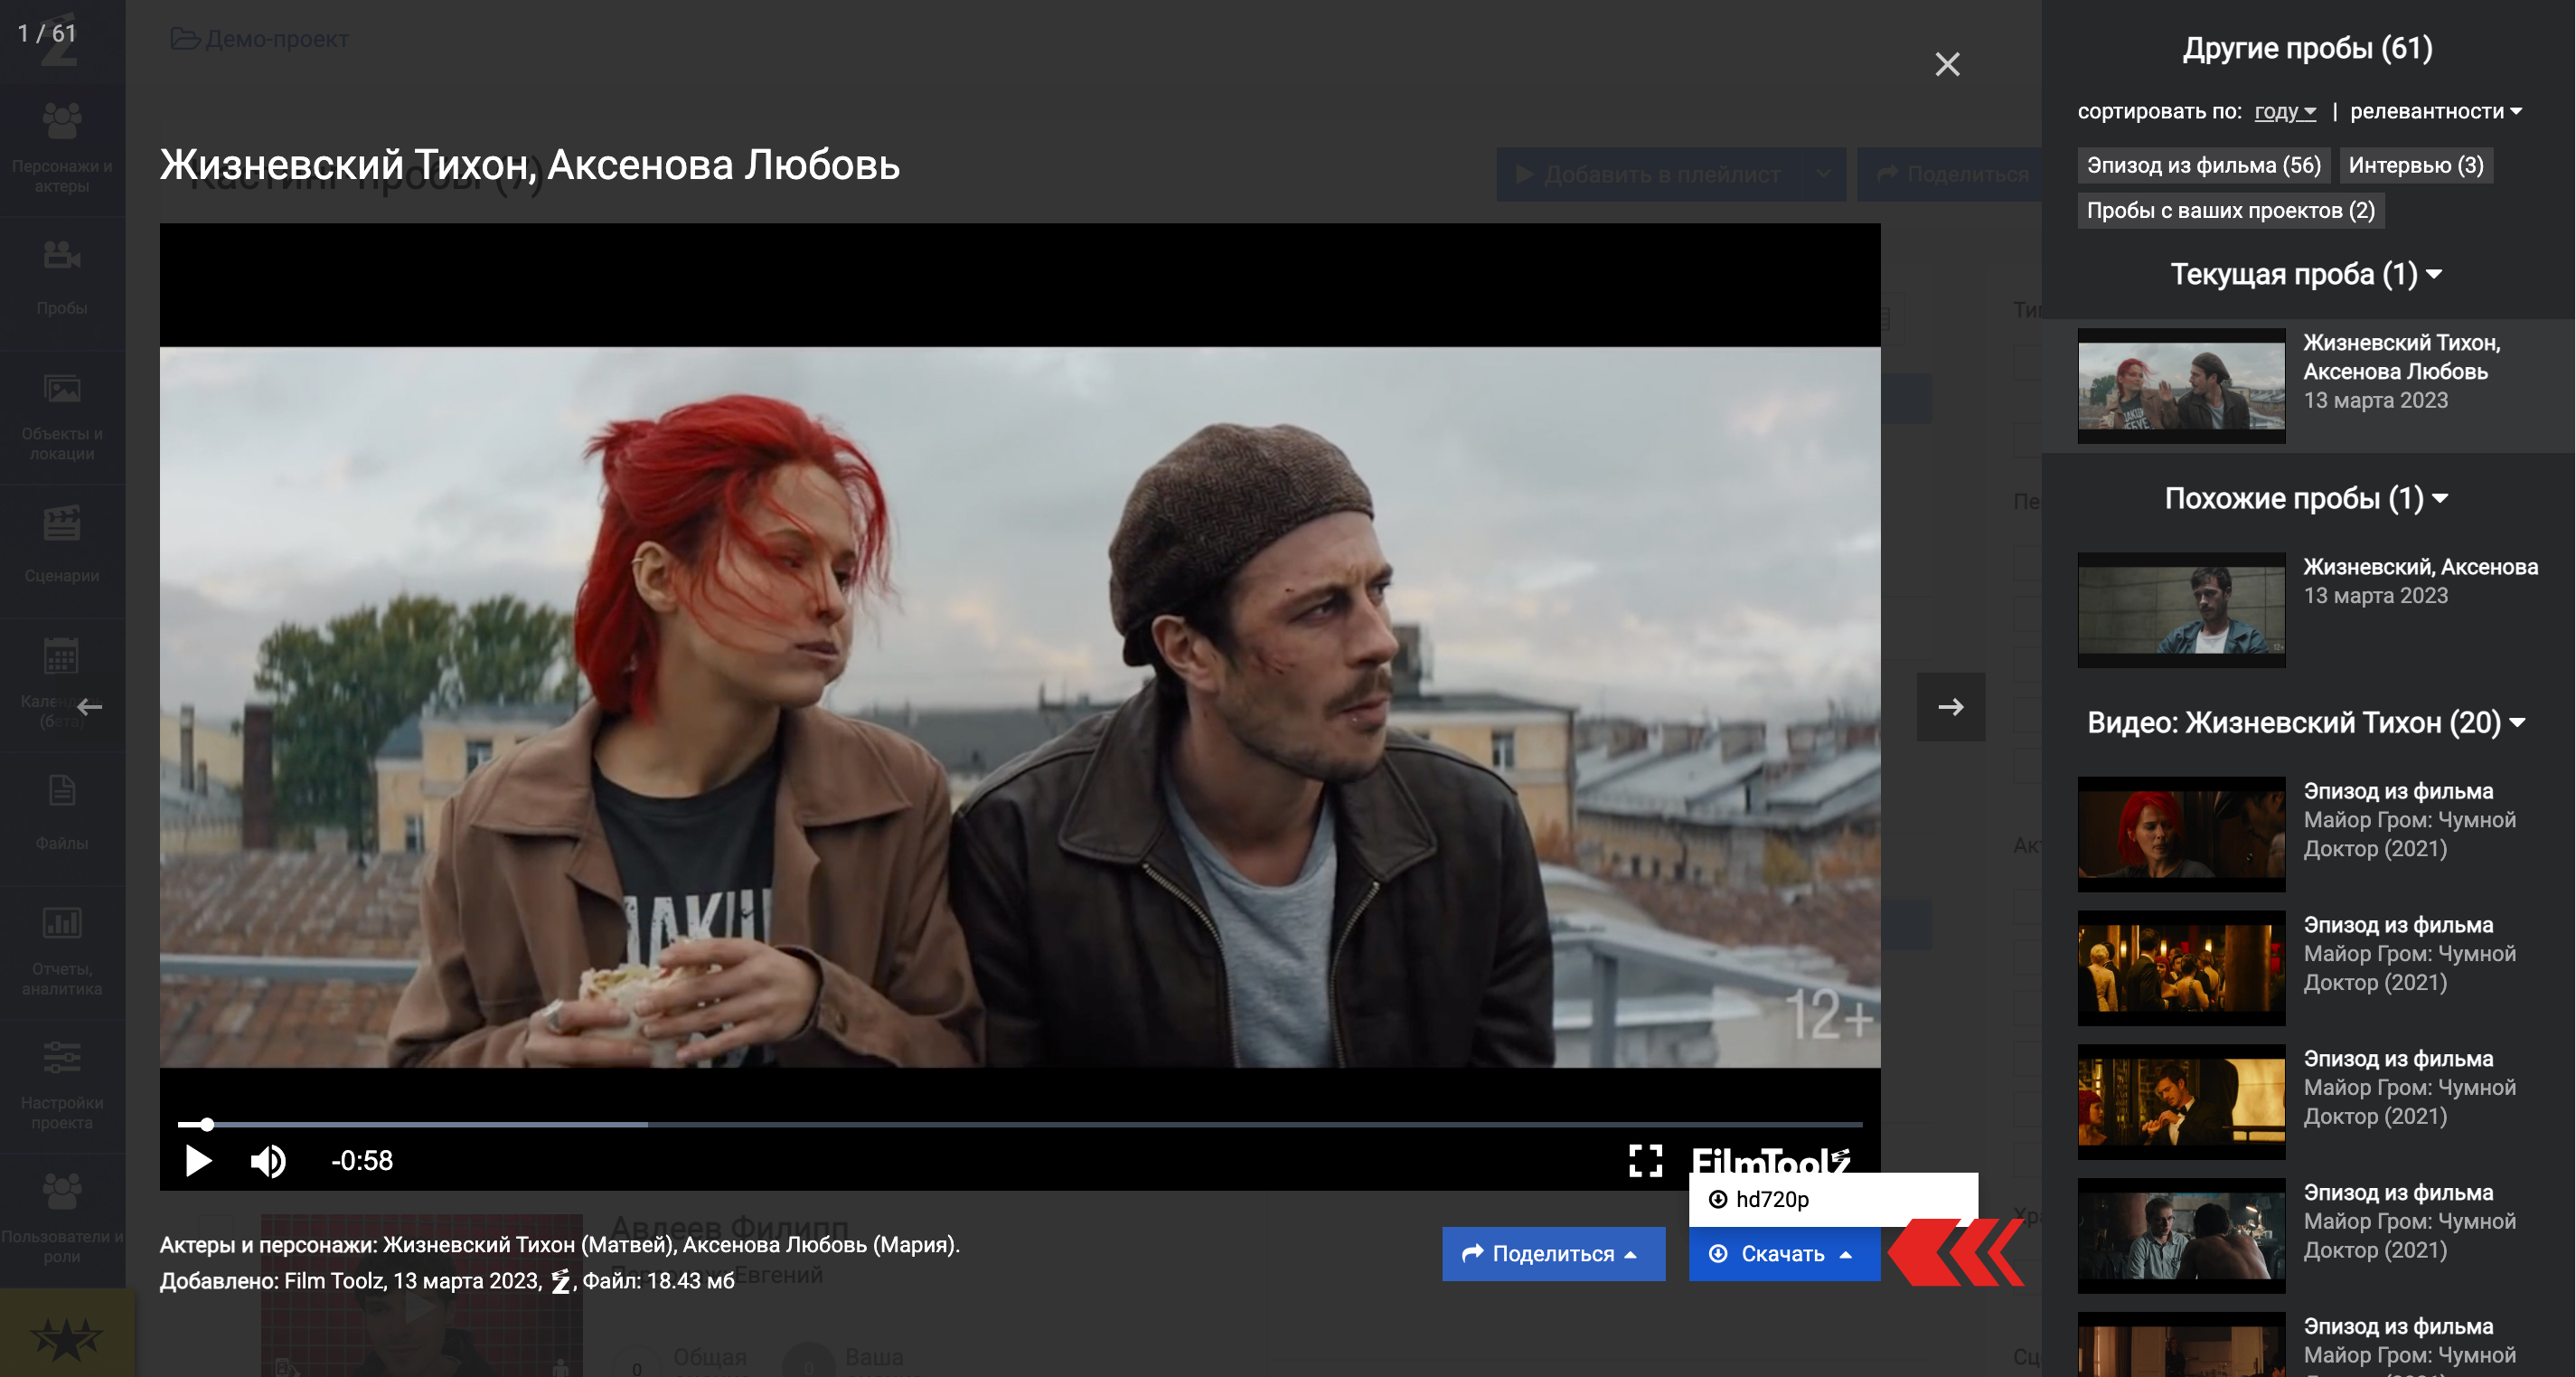Screen dimensions: 2576x1377
Task: Open dropdown arrow next to Добавить в плейлист
Action: pos(1824,175)
